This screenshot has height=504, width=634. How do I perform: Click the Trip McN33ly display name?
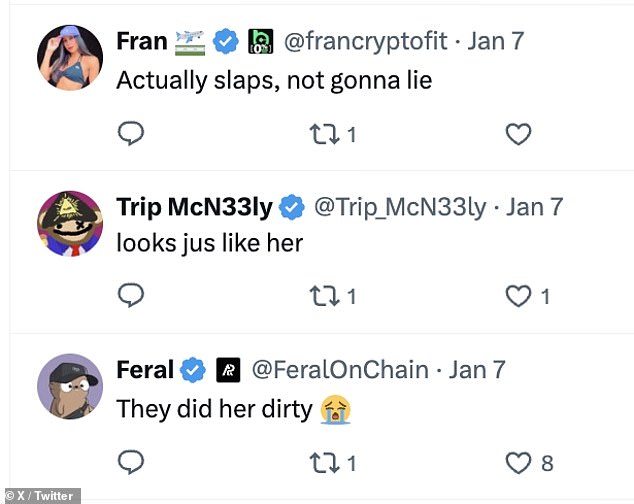coord(194,207)
